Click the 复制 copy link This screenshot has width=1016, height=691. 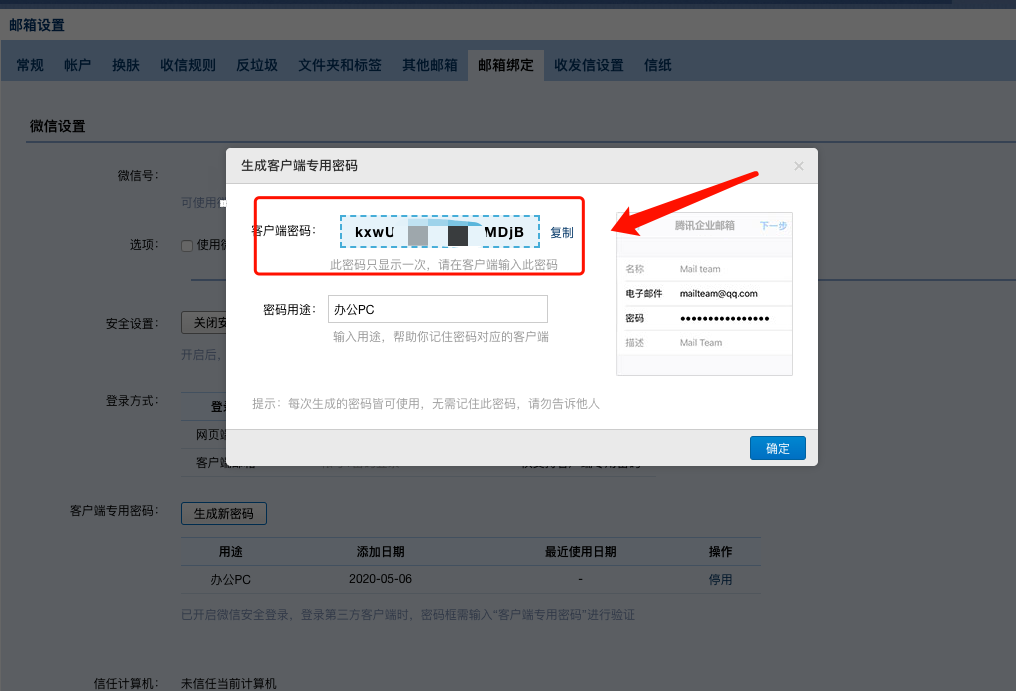(562, 233)
